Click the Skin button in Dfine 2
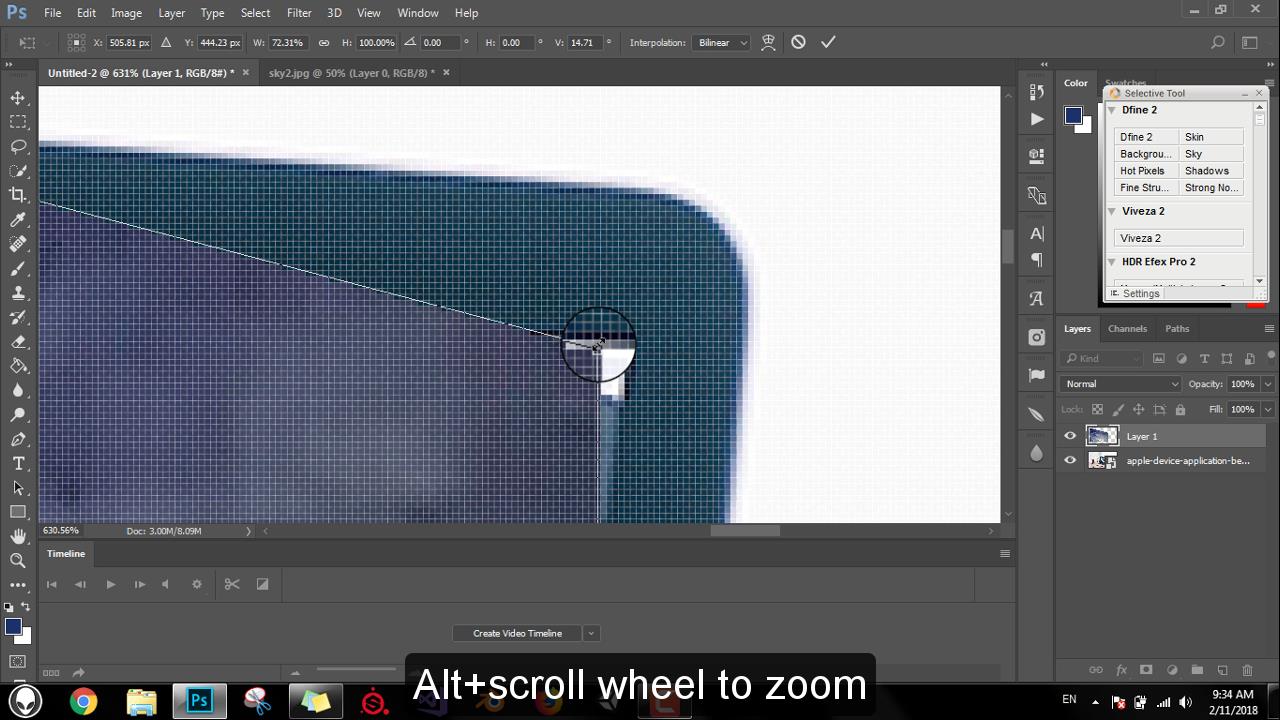 1211,137
